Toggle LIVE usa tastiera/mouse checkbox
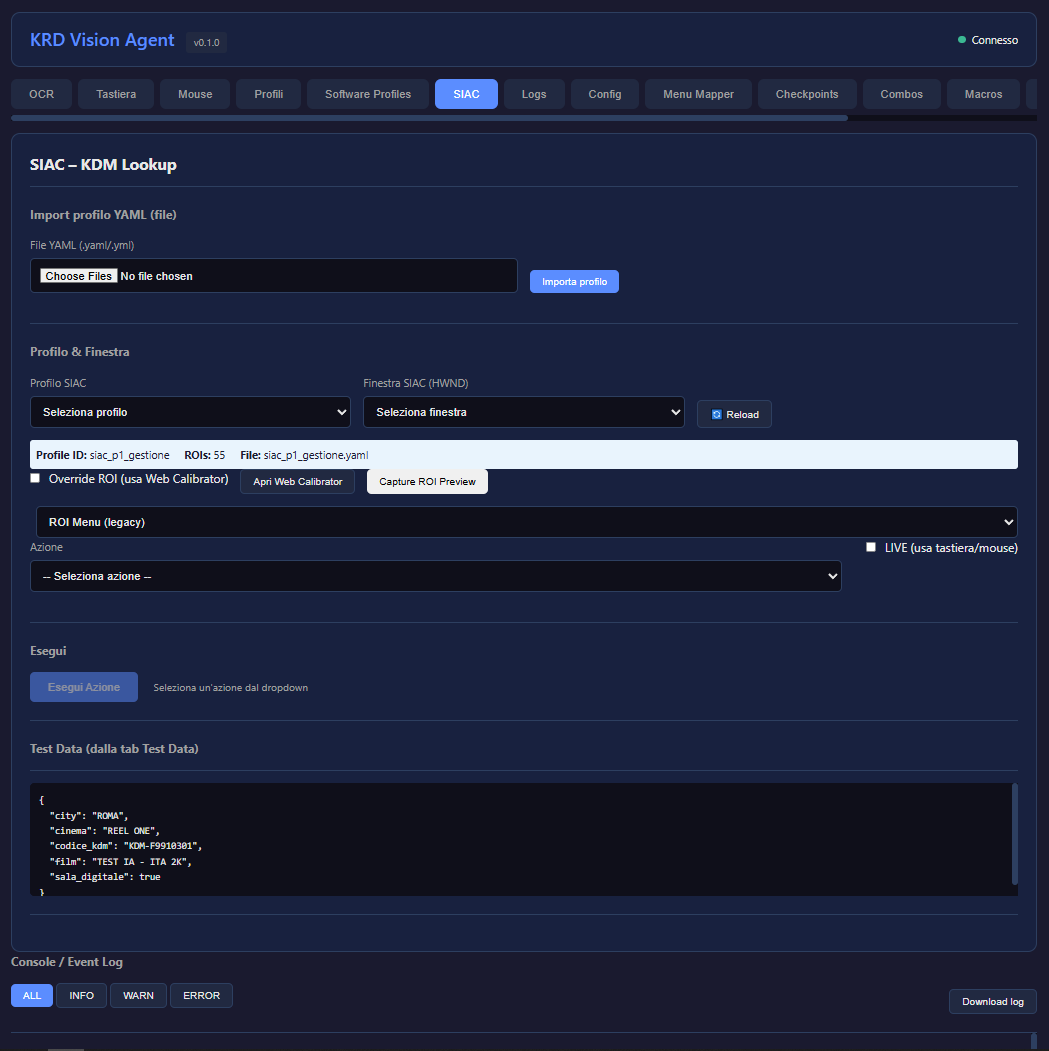 (x=871, y=547)
